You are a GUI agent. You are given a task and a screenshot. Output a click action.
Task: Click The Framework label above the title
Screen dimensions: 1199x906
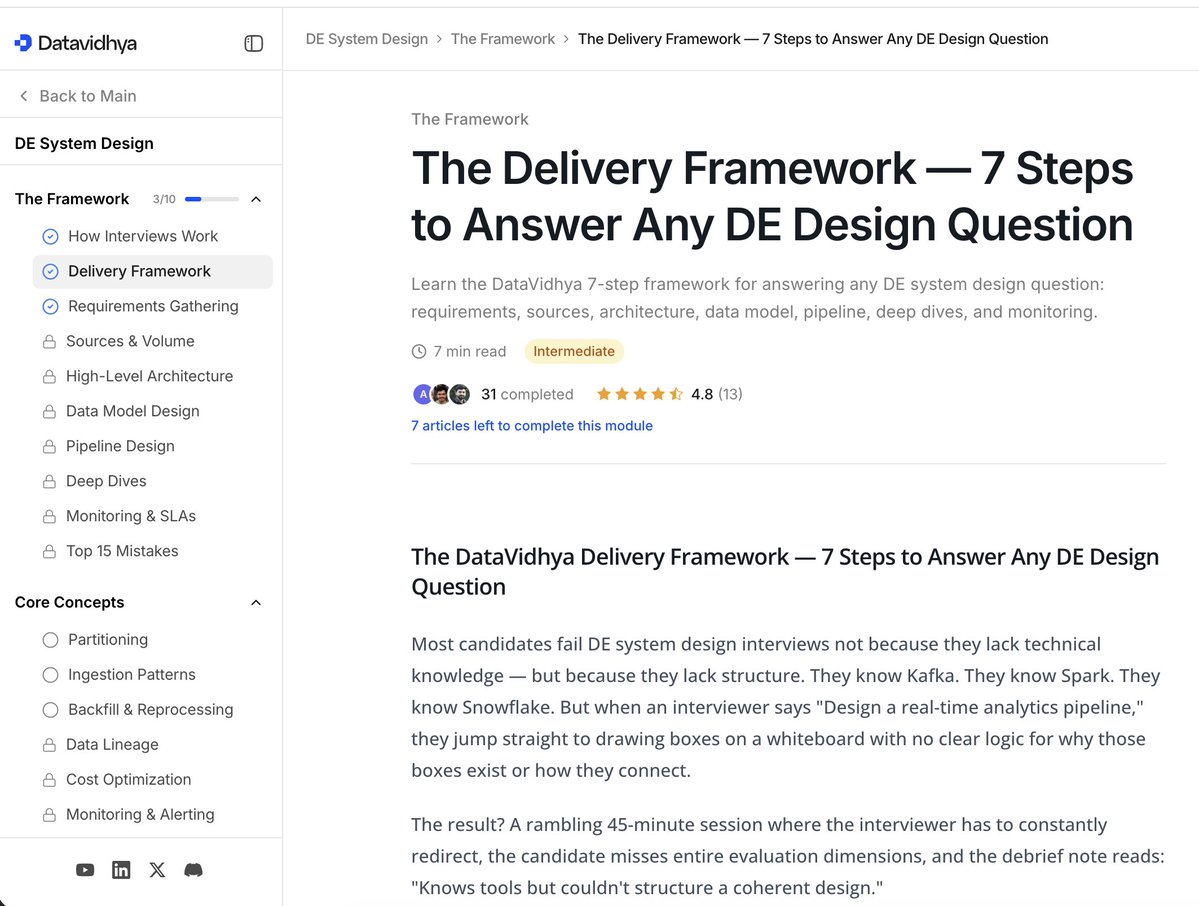pos(470,119)
